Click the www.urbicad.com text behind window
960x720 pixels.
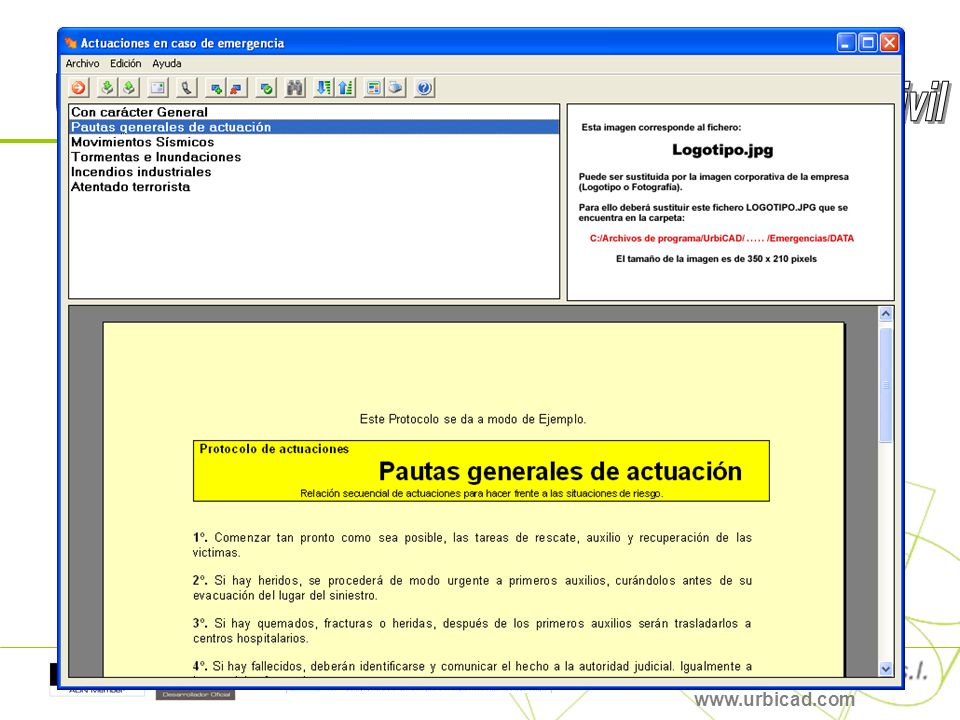(774, 699)
